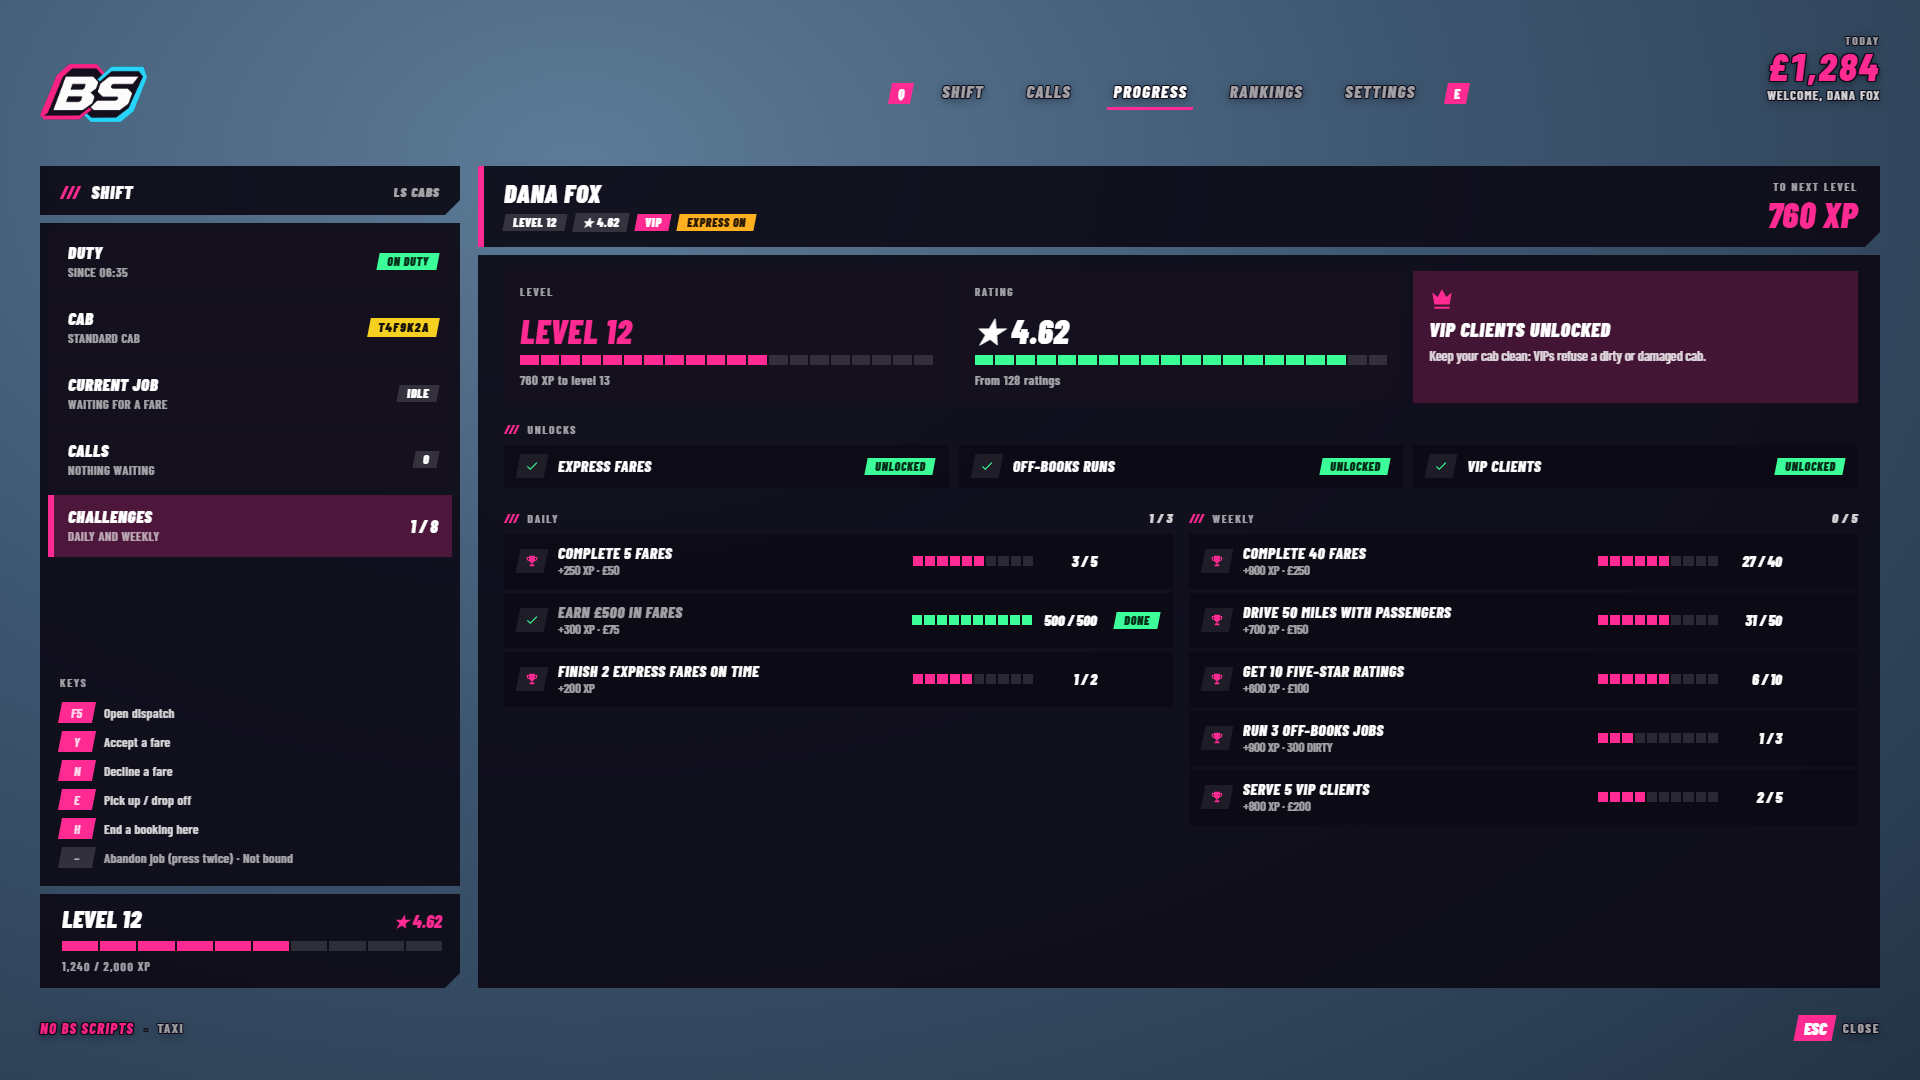The height and width of the screenshot is (1080, 1920).
Task: Select the Progress tab
Action: pyautogui.click(x=1150, y=93)
